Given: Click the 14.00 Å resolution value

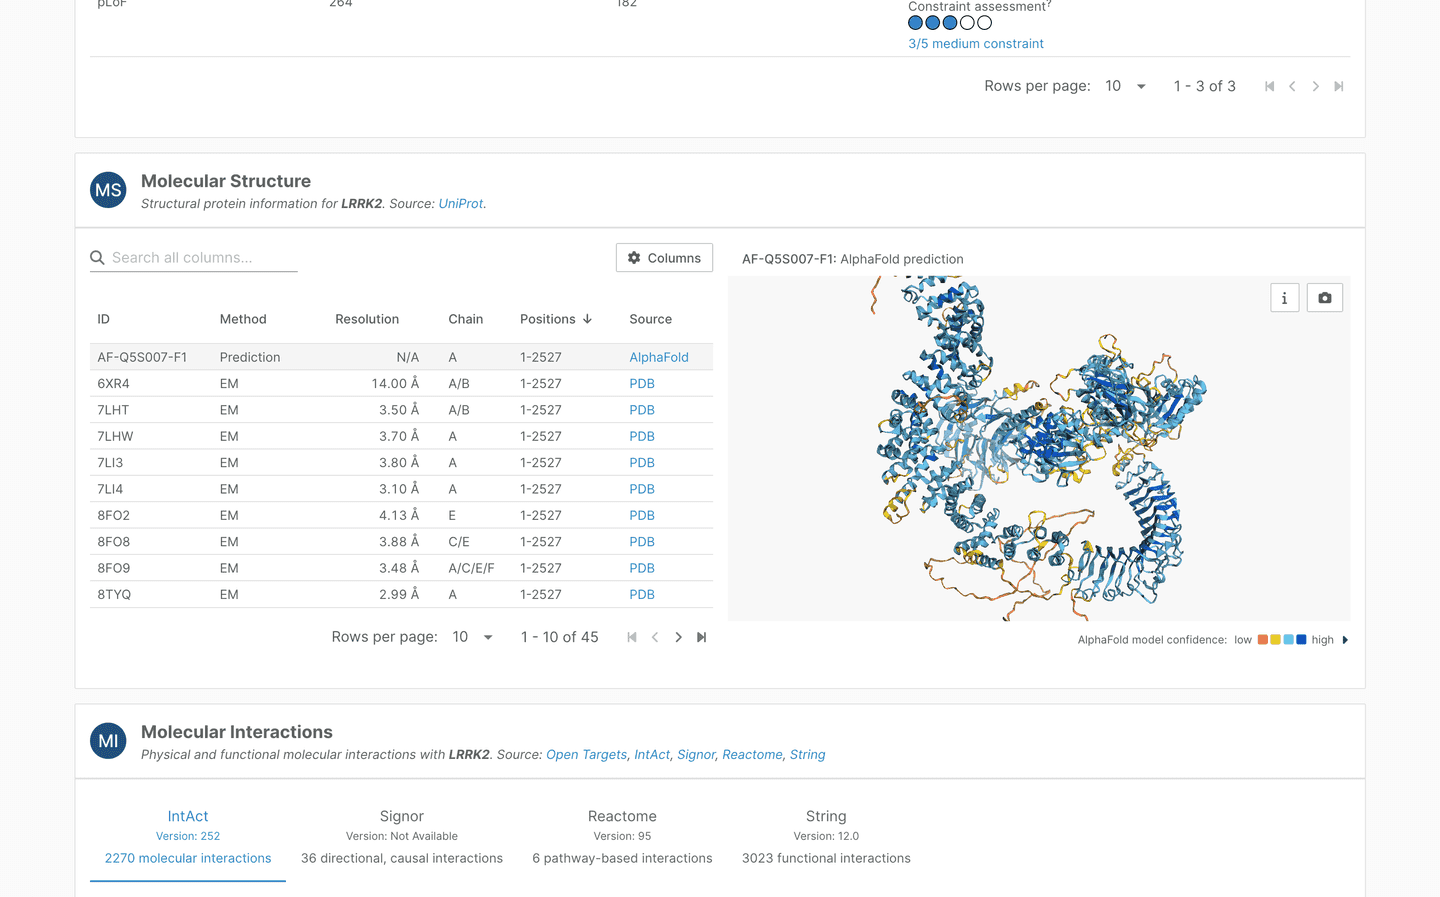Looking at the screenshot, I should pos(395,384).
